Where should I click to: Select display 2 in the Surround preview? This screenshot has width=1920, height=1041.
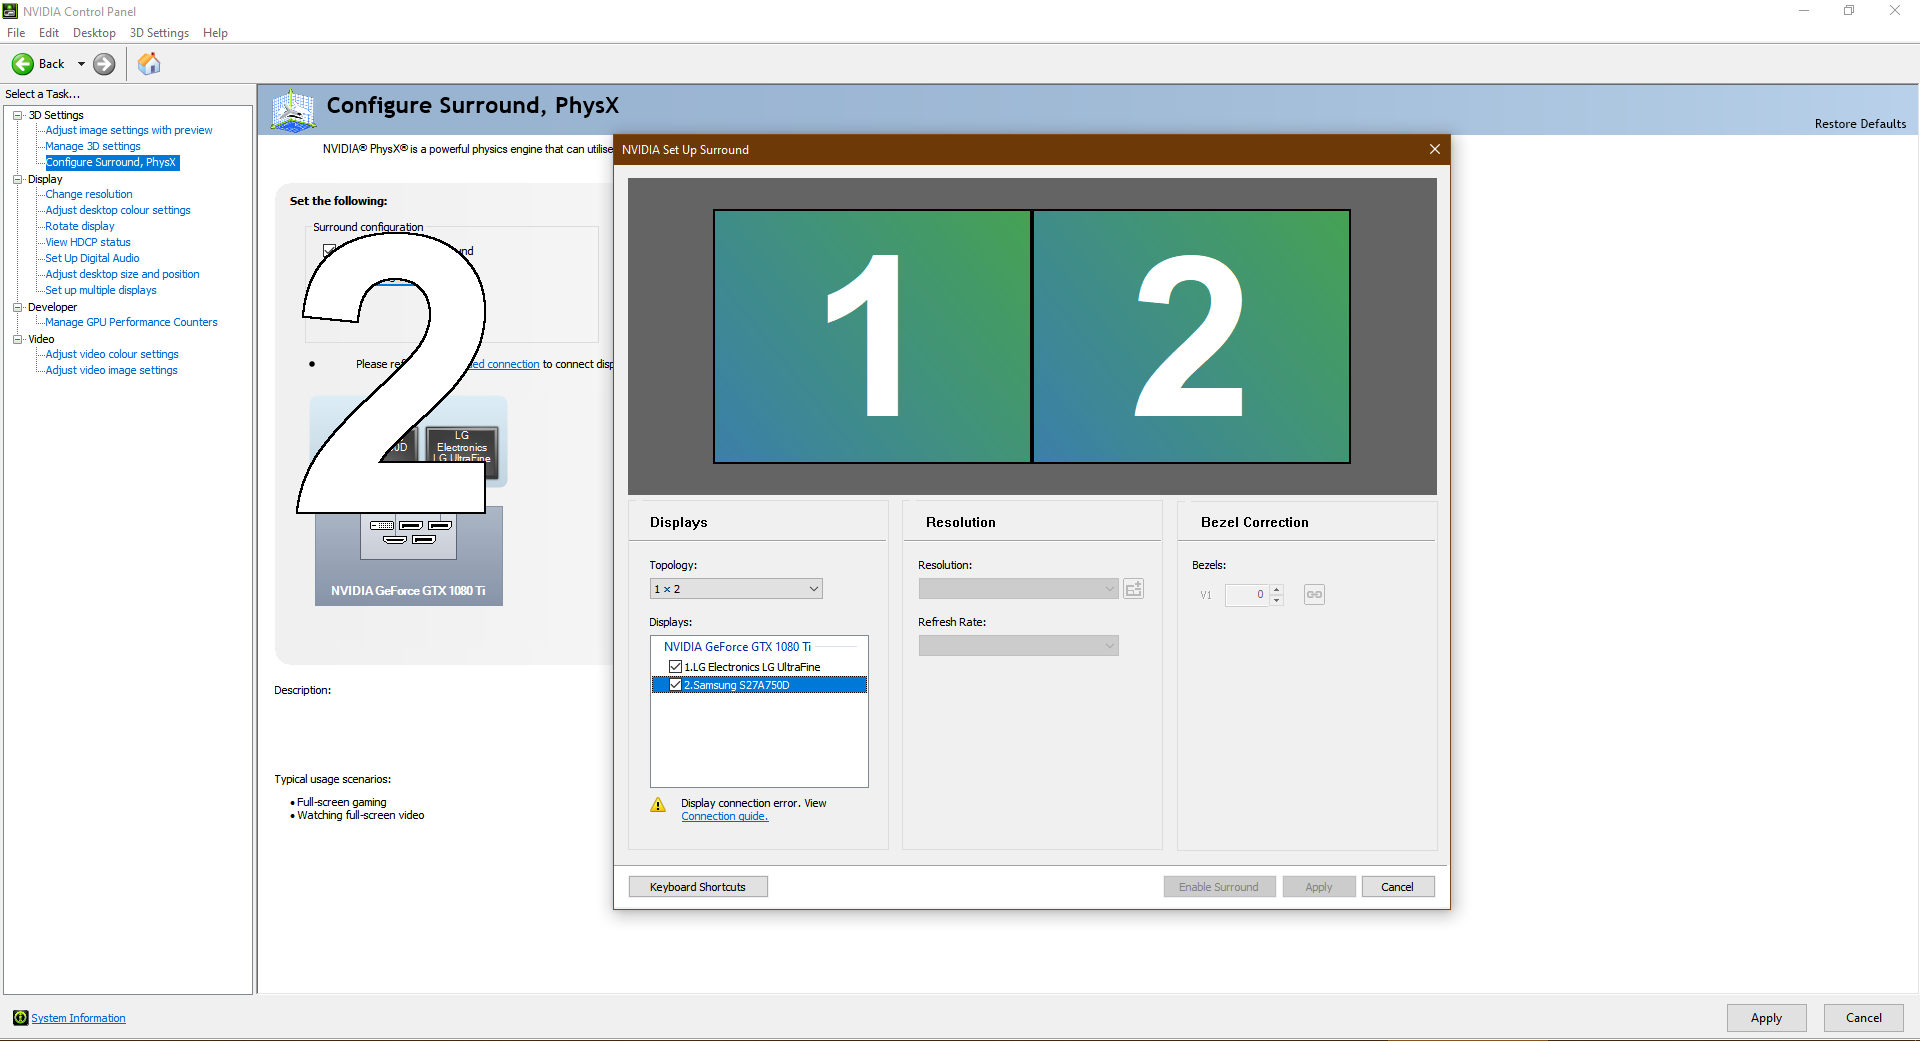point(1191,336)
